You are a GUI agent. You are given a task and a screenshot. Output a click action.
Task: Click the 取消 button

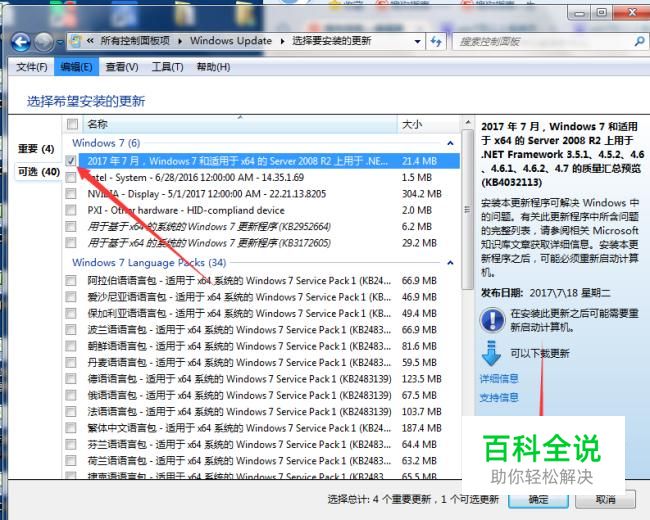point(605,500)
